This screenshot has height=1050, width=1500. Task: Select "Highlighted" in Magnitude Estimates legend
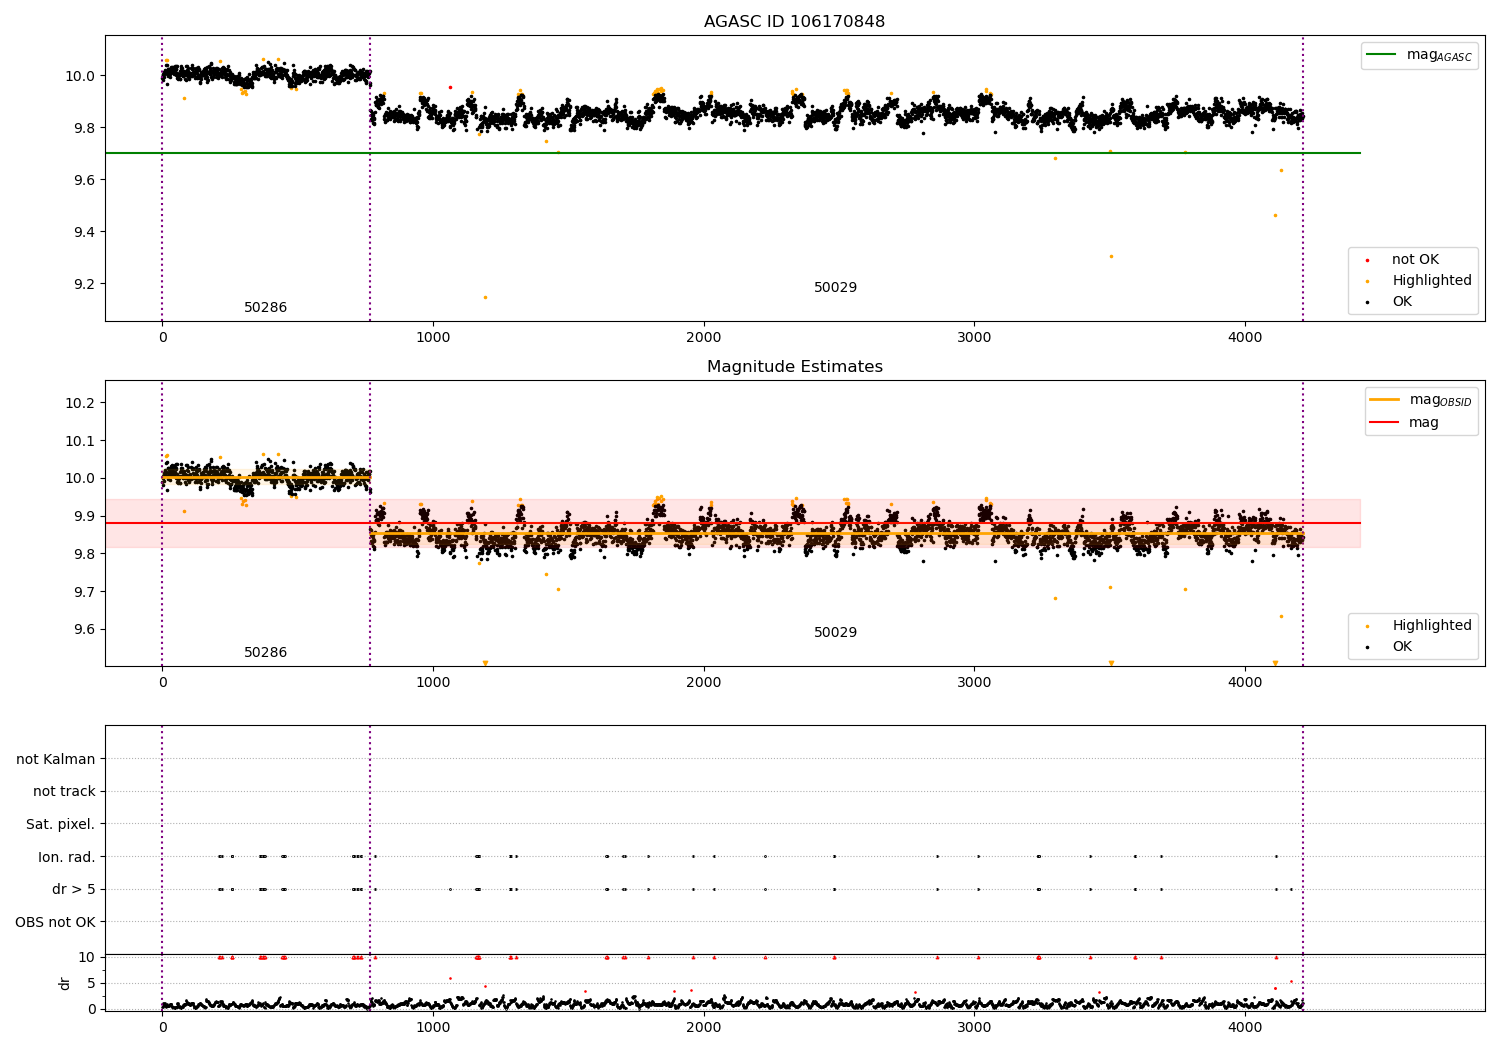point(1418,625)
